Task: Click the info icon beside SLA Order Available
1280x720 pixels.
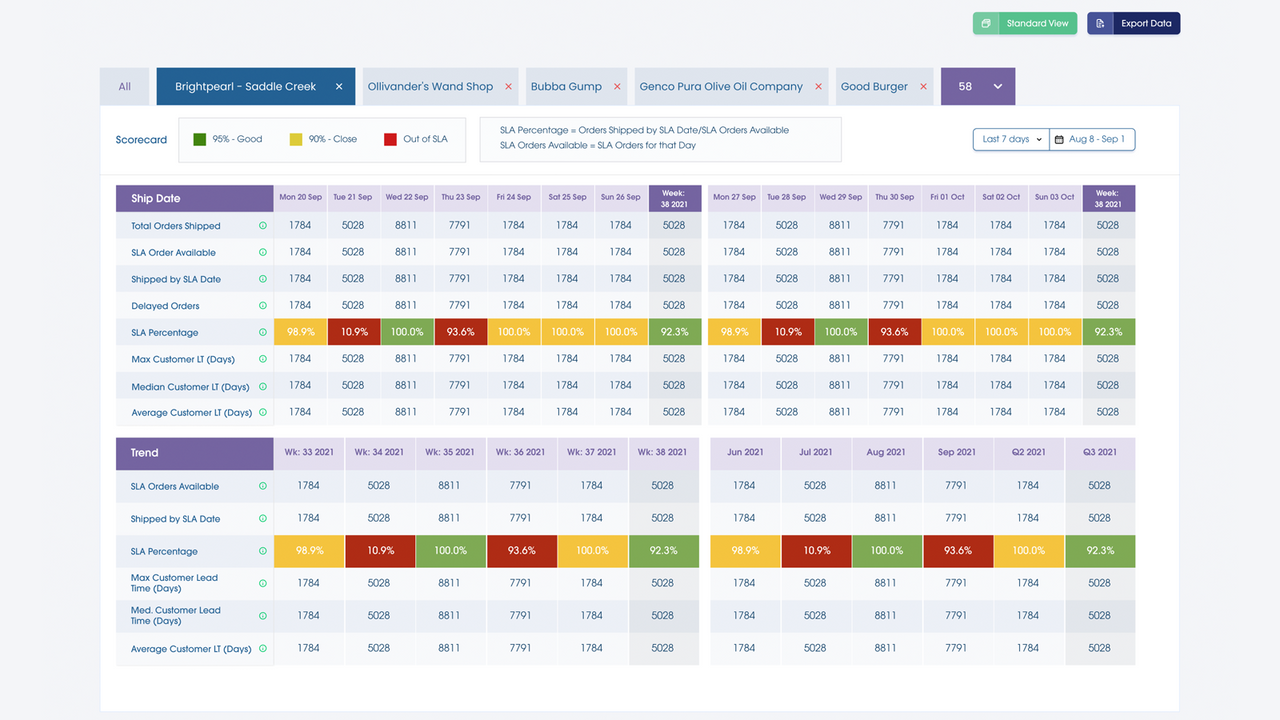Action: [x=262, y=252]
